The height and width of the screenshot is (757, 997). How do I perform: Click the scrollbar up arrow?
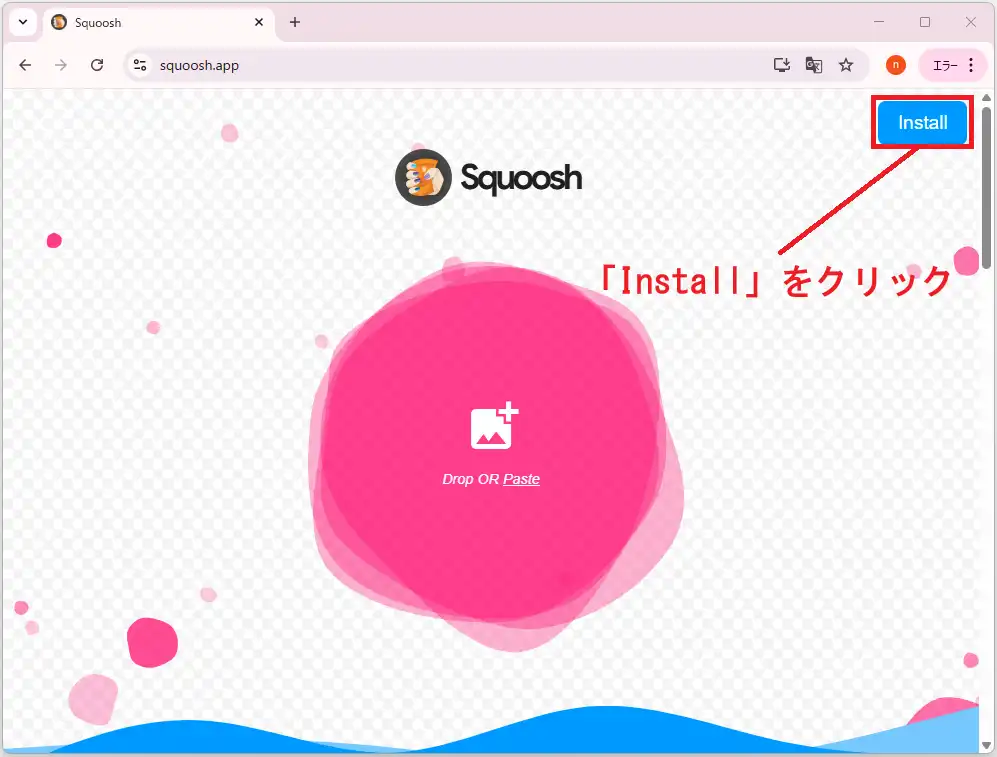[986, 98]
